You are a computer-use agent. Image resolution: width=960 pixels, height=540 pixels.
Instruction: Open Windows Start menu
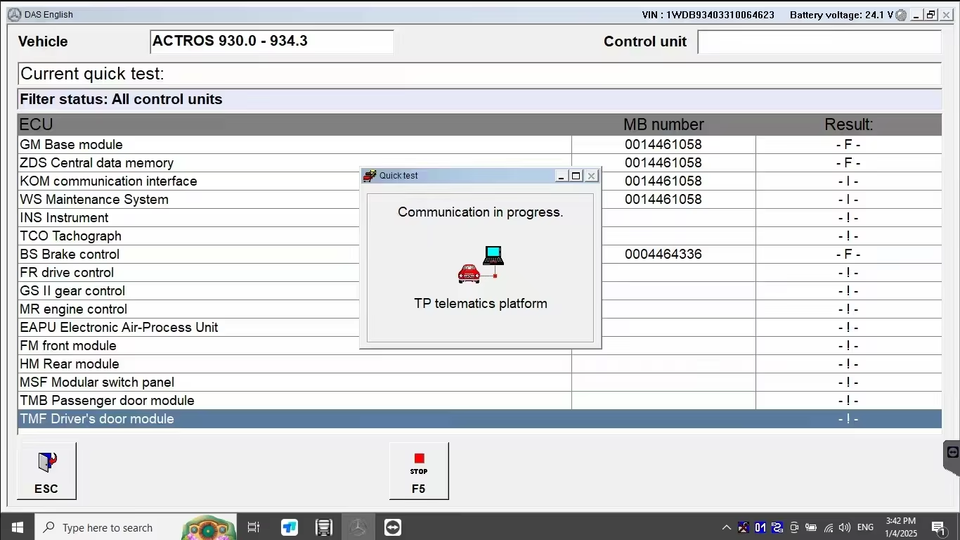tap(17, 527)
